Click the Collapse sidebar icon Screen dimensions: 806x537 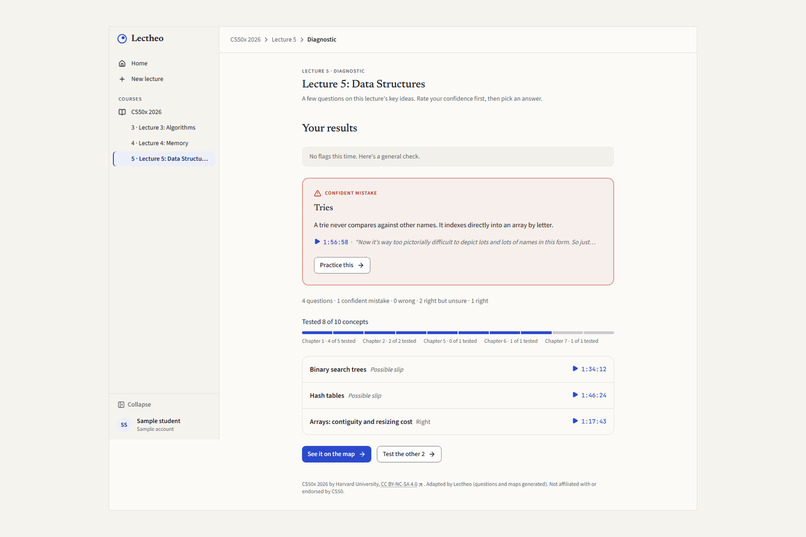(121, 404)
